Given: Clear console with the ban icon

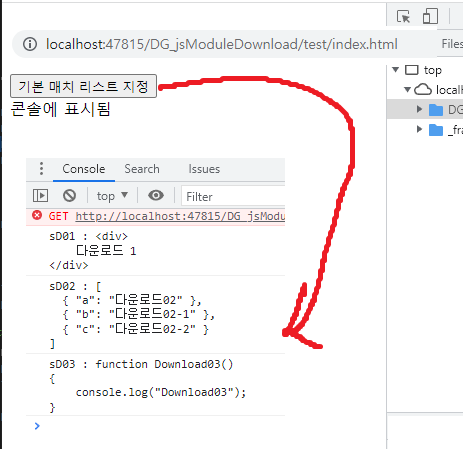Looking at the screenshot, I should pos(69,195).
